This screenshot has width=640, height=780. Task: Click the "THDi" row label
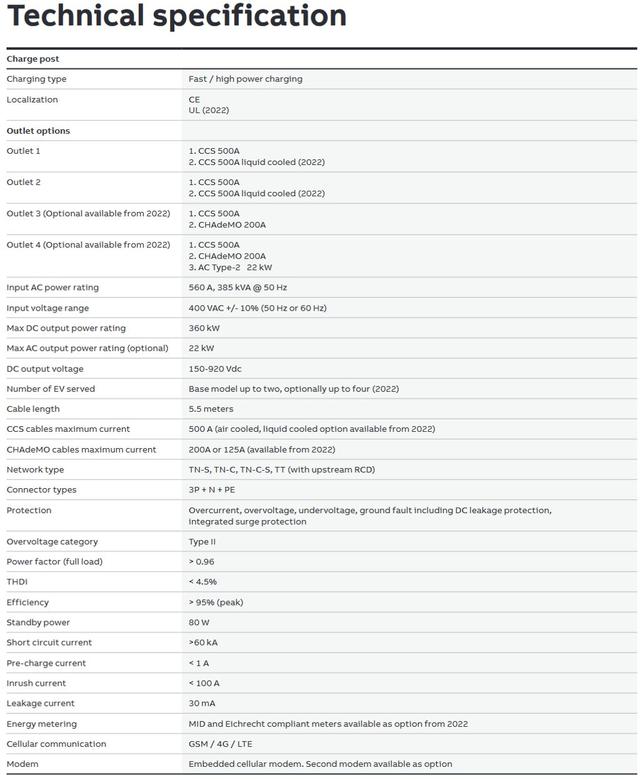(x=17, y=582)
